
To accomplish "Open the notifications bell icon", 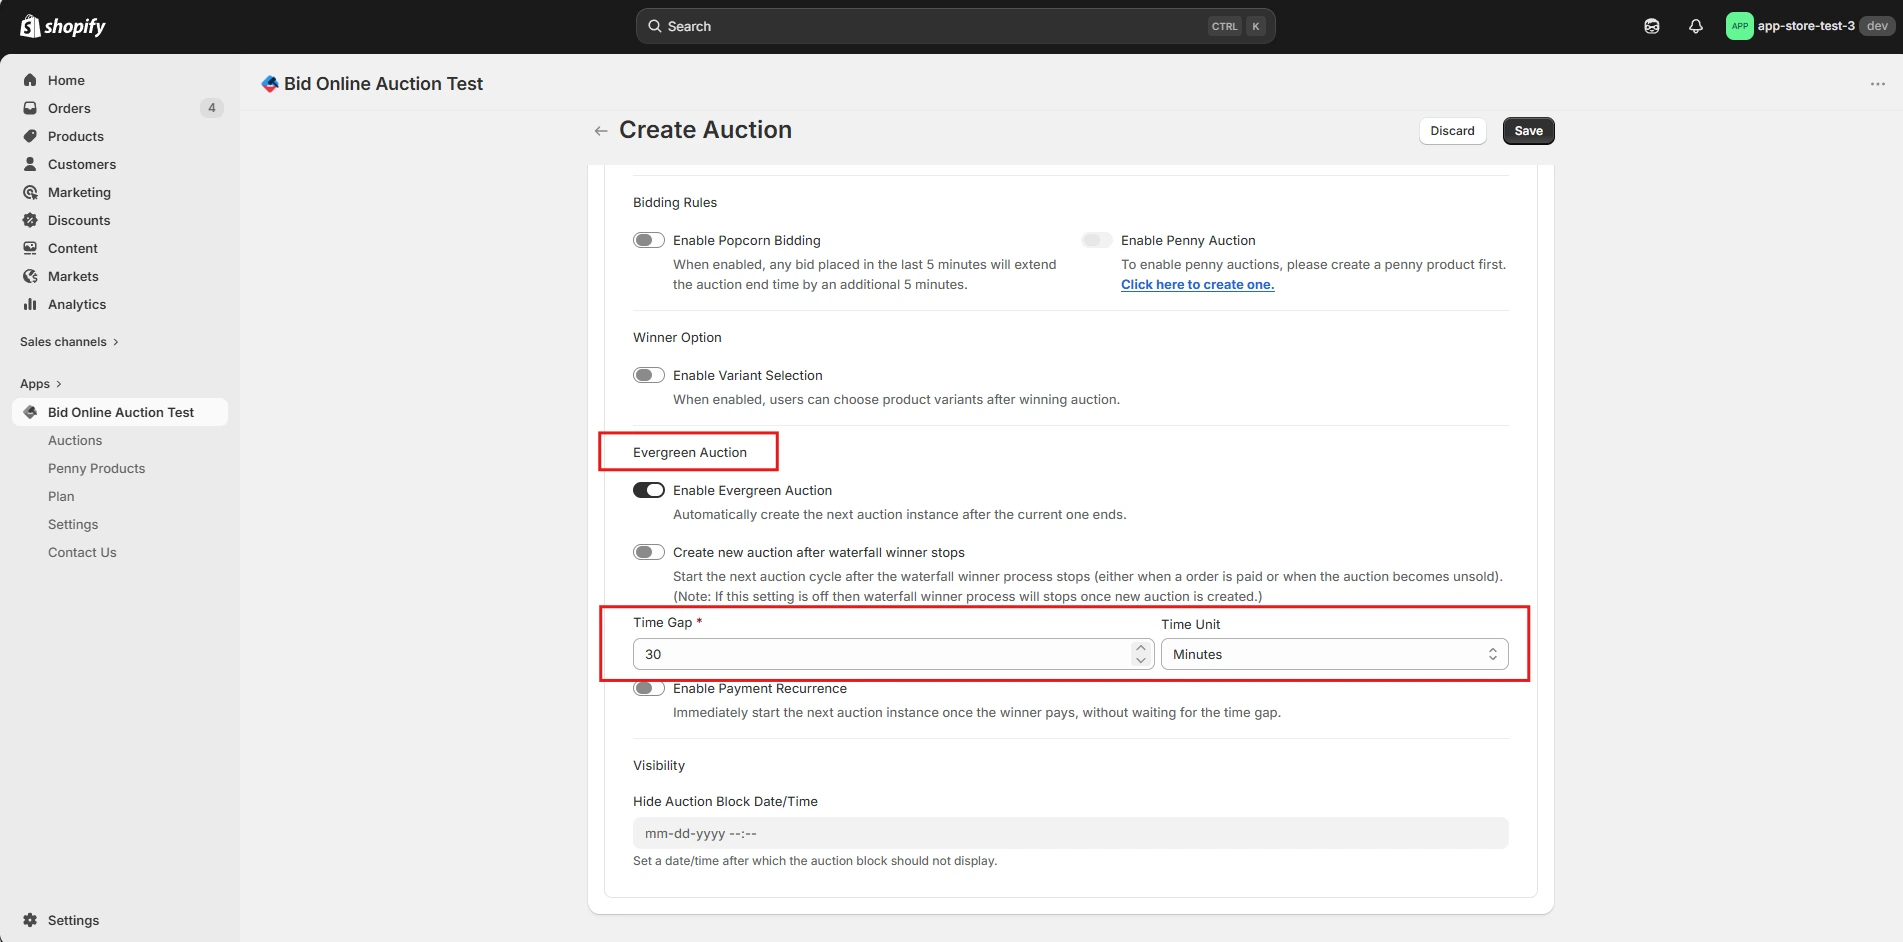I will (1695, 26).
